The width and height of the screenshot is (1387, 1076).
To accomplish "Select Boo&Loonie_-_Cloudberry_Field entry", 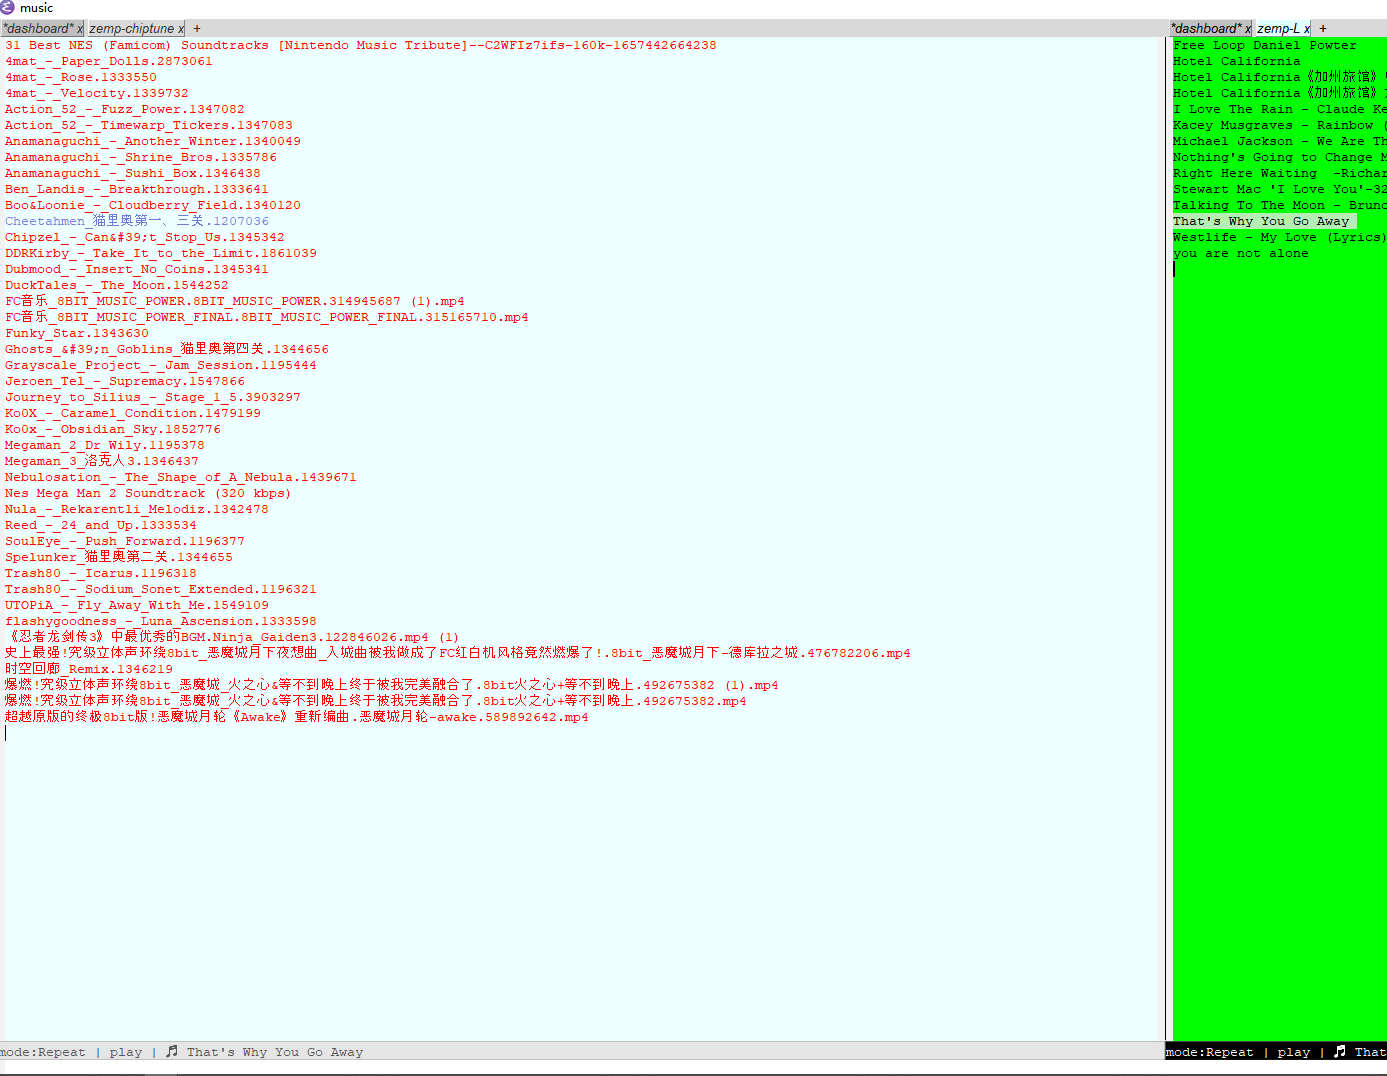I will (153, 205).
